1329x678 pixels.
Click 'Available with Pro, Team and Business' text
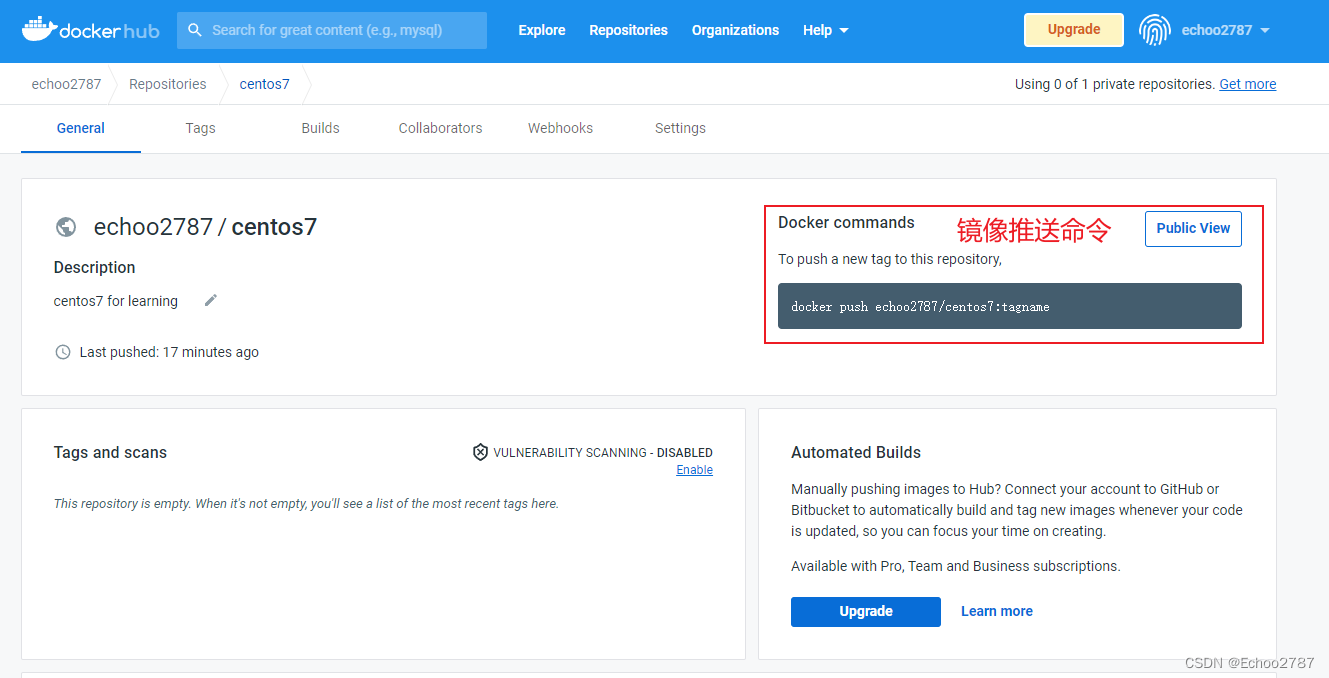pyautogui.click(x=956, y=566)
